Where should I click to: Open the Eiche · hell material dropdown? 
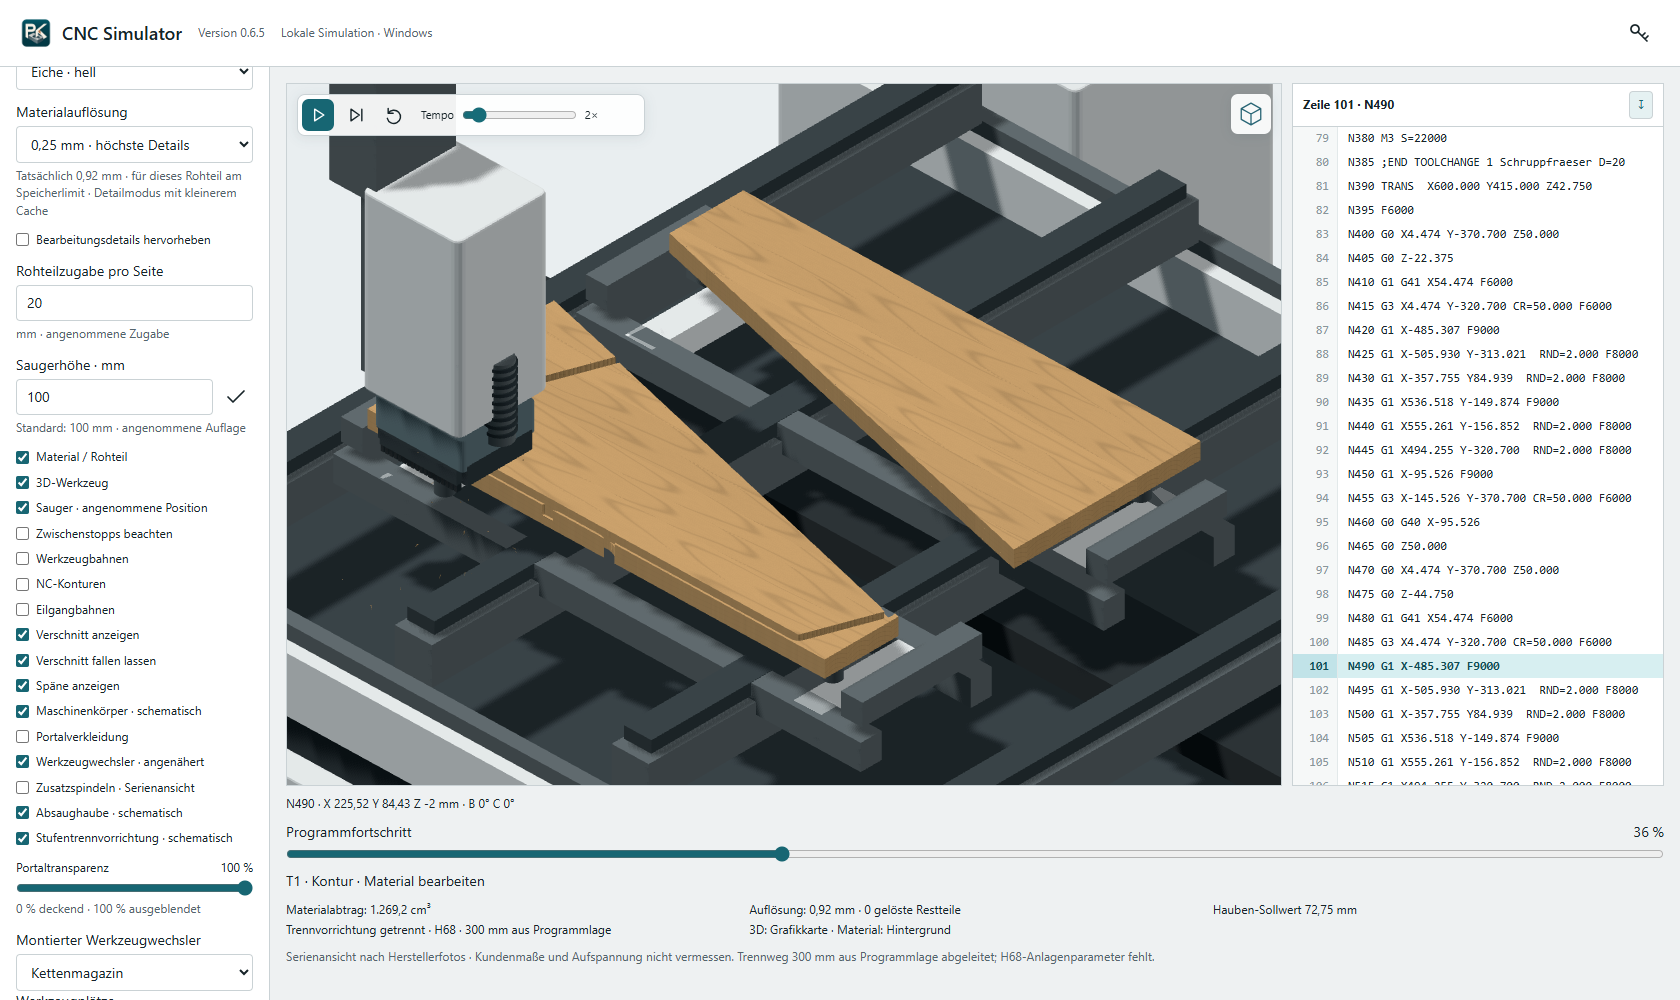pyautogui.click(x=134, y=73)
